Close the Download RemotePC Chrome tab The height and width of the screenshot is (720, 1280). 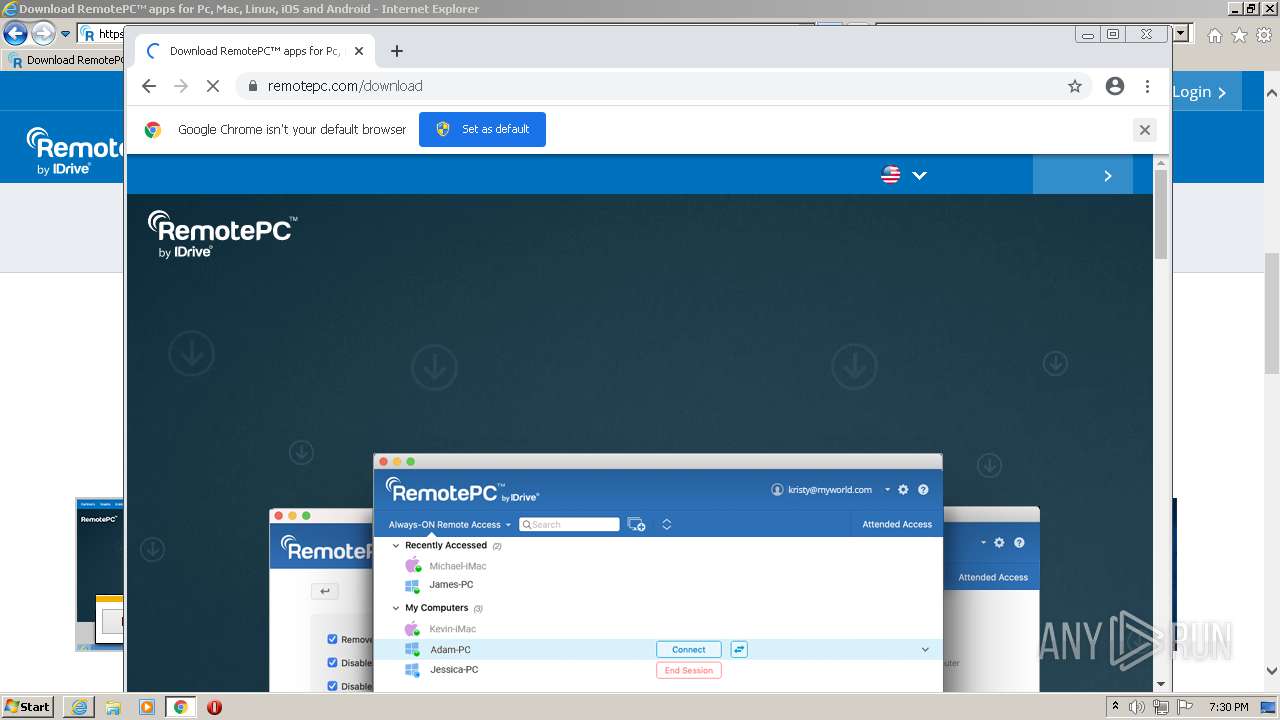pyautogui.click(x=359, y=51)
